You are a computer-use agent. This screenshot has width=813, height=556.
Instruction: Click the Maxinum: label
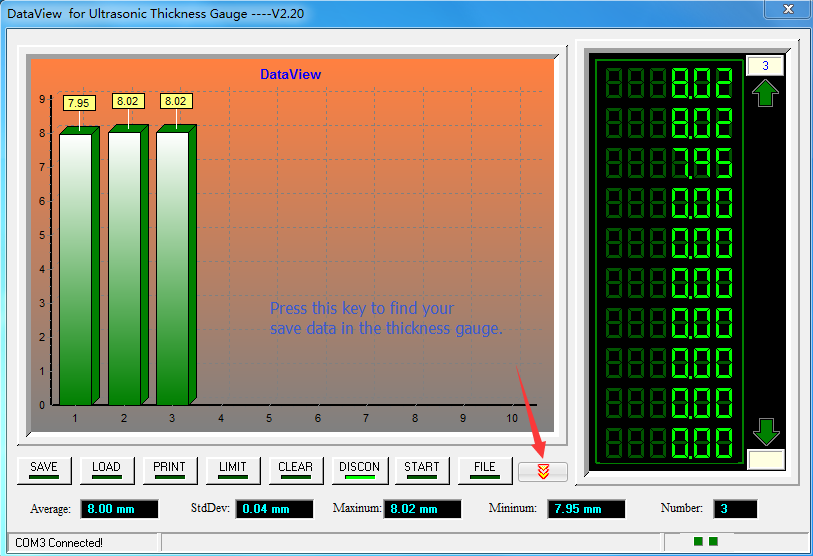(357, 508)
